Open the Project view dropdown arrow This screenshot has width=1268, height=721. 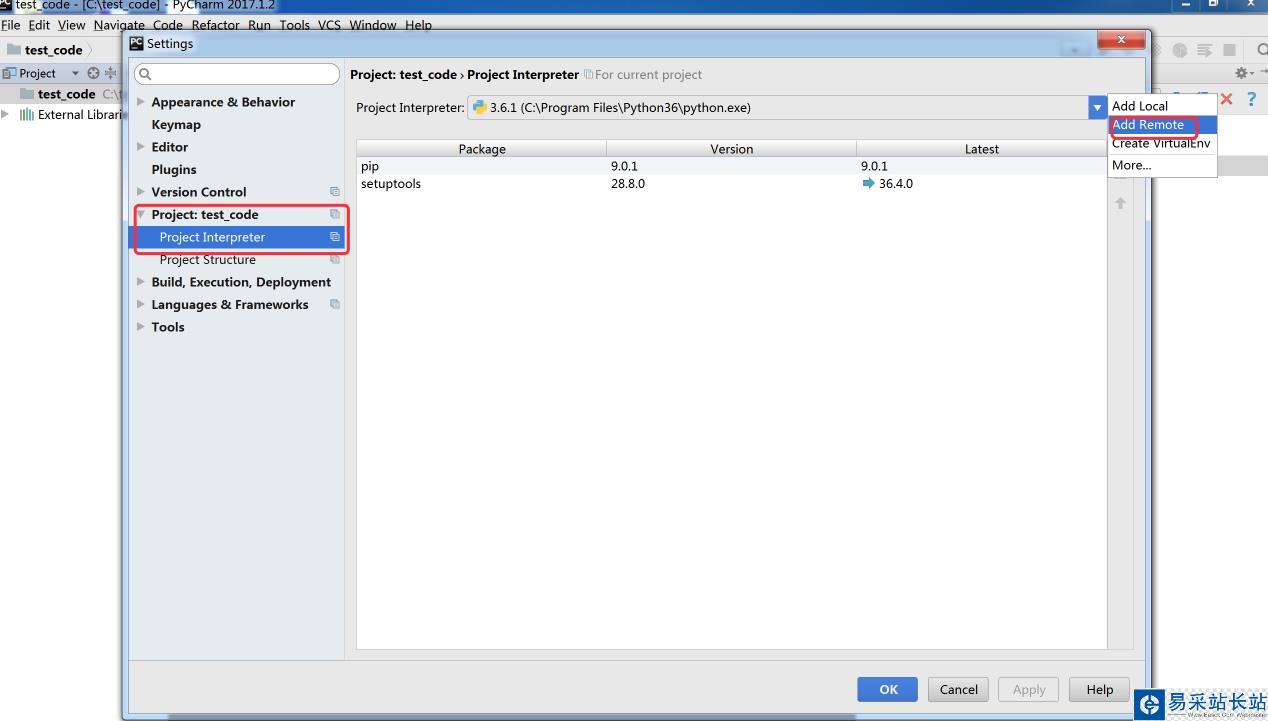75,73
